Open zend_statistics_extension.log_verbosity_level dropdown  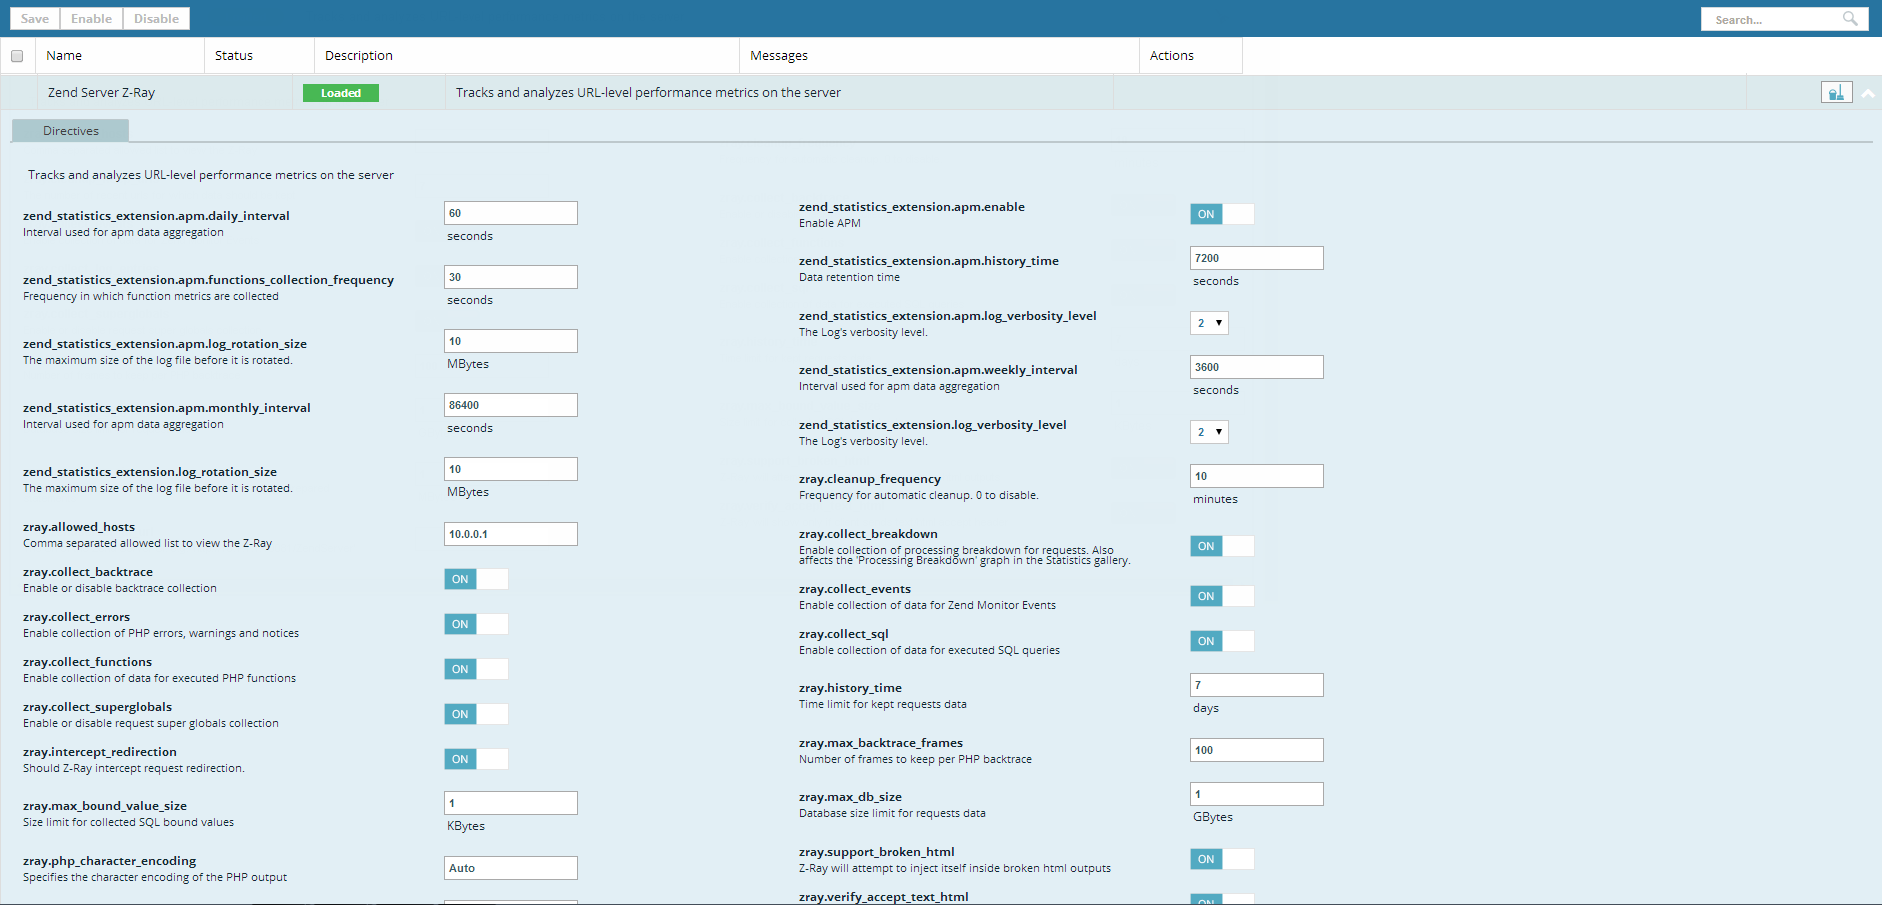[x=1209, y=432]
